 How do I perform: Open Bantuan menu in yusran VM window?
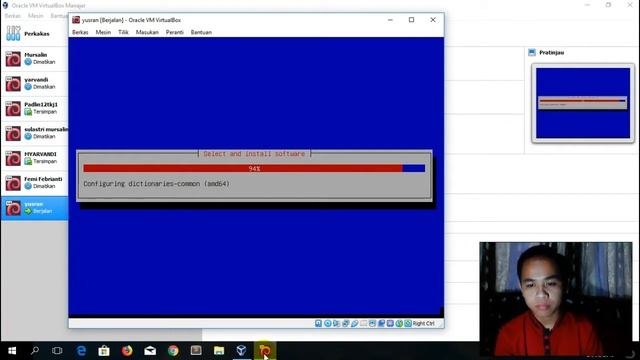[x=201, y=32]
